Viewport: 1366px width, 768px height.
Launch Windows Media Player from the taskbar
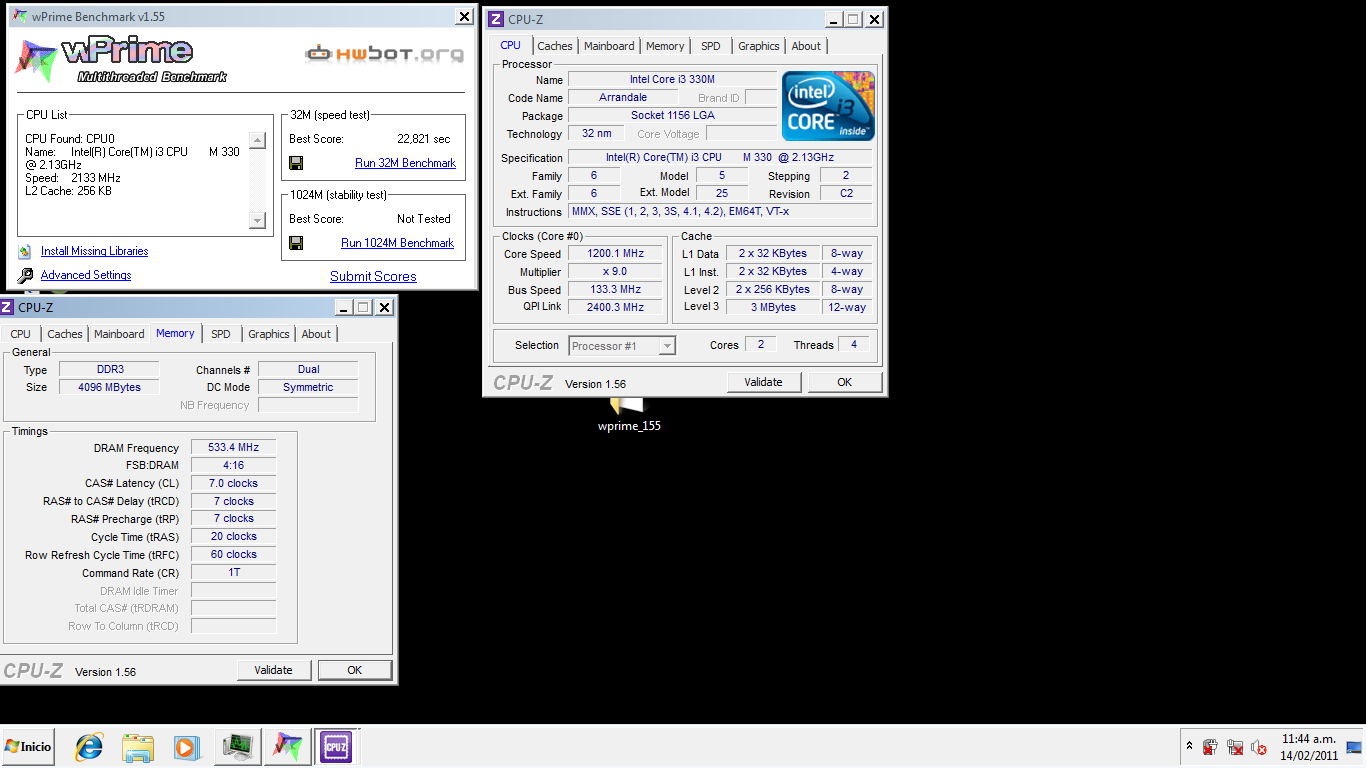pos(186,747)
